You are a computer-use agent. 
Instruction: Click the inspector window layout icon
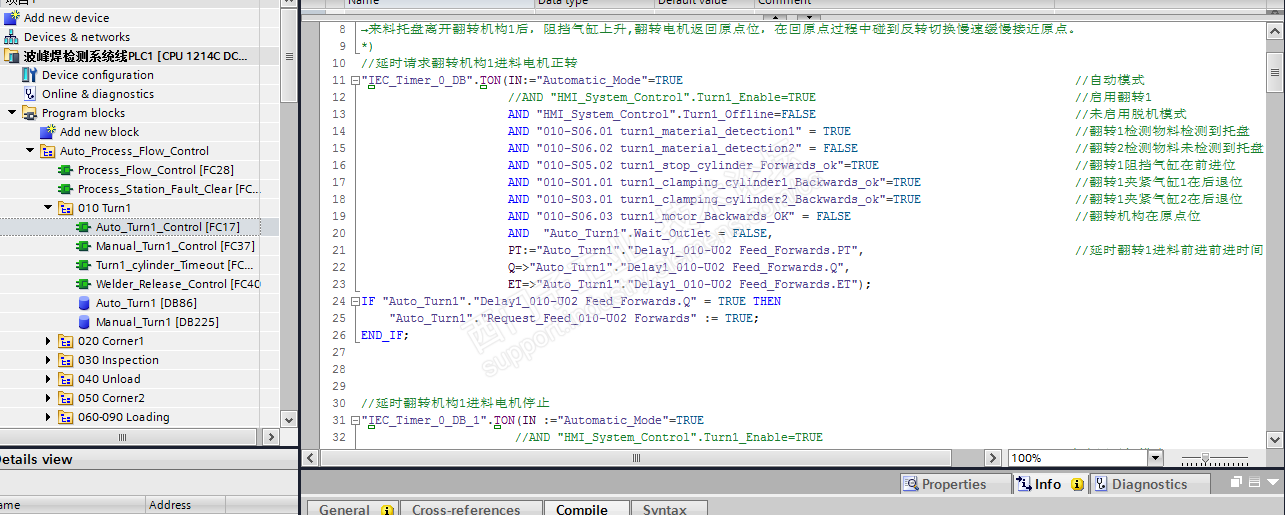click(1253, 482)
